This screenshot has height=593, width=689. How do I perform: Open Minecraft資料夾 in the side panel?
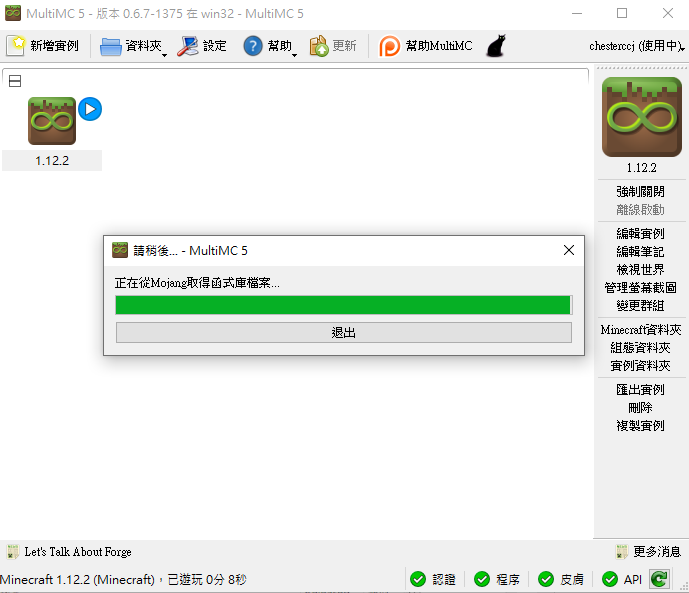click(x=641, y=330)
